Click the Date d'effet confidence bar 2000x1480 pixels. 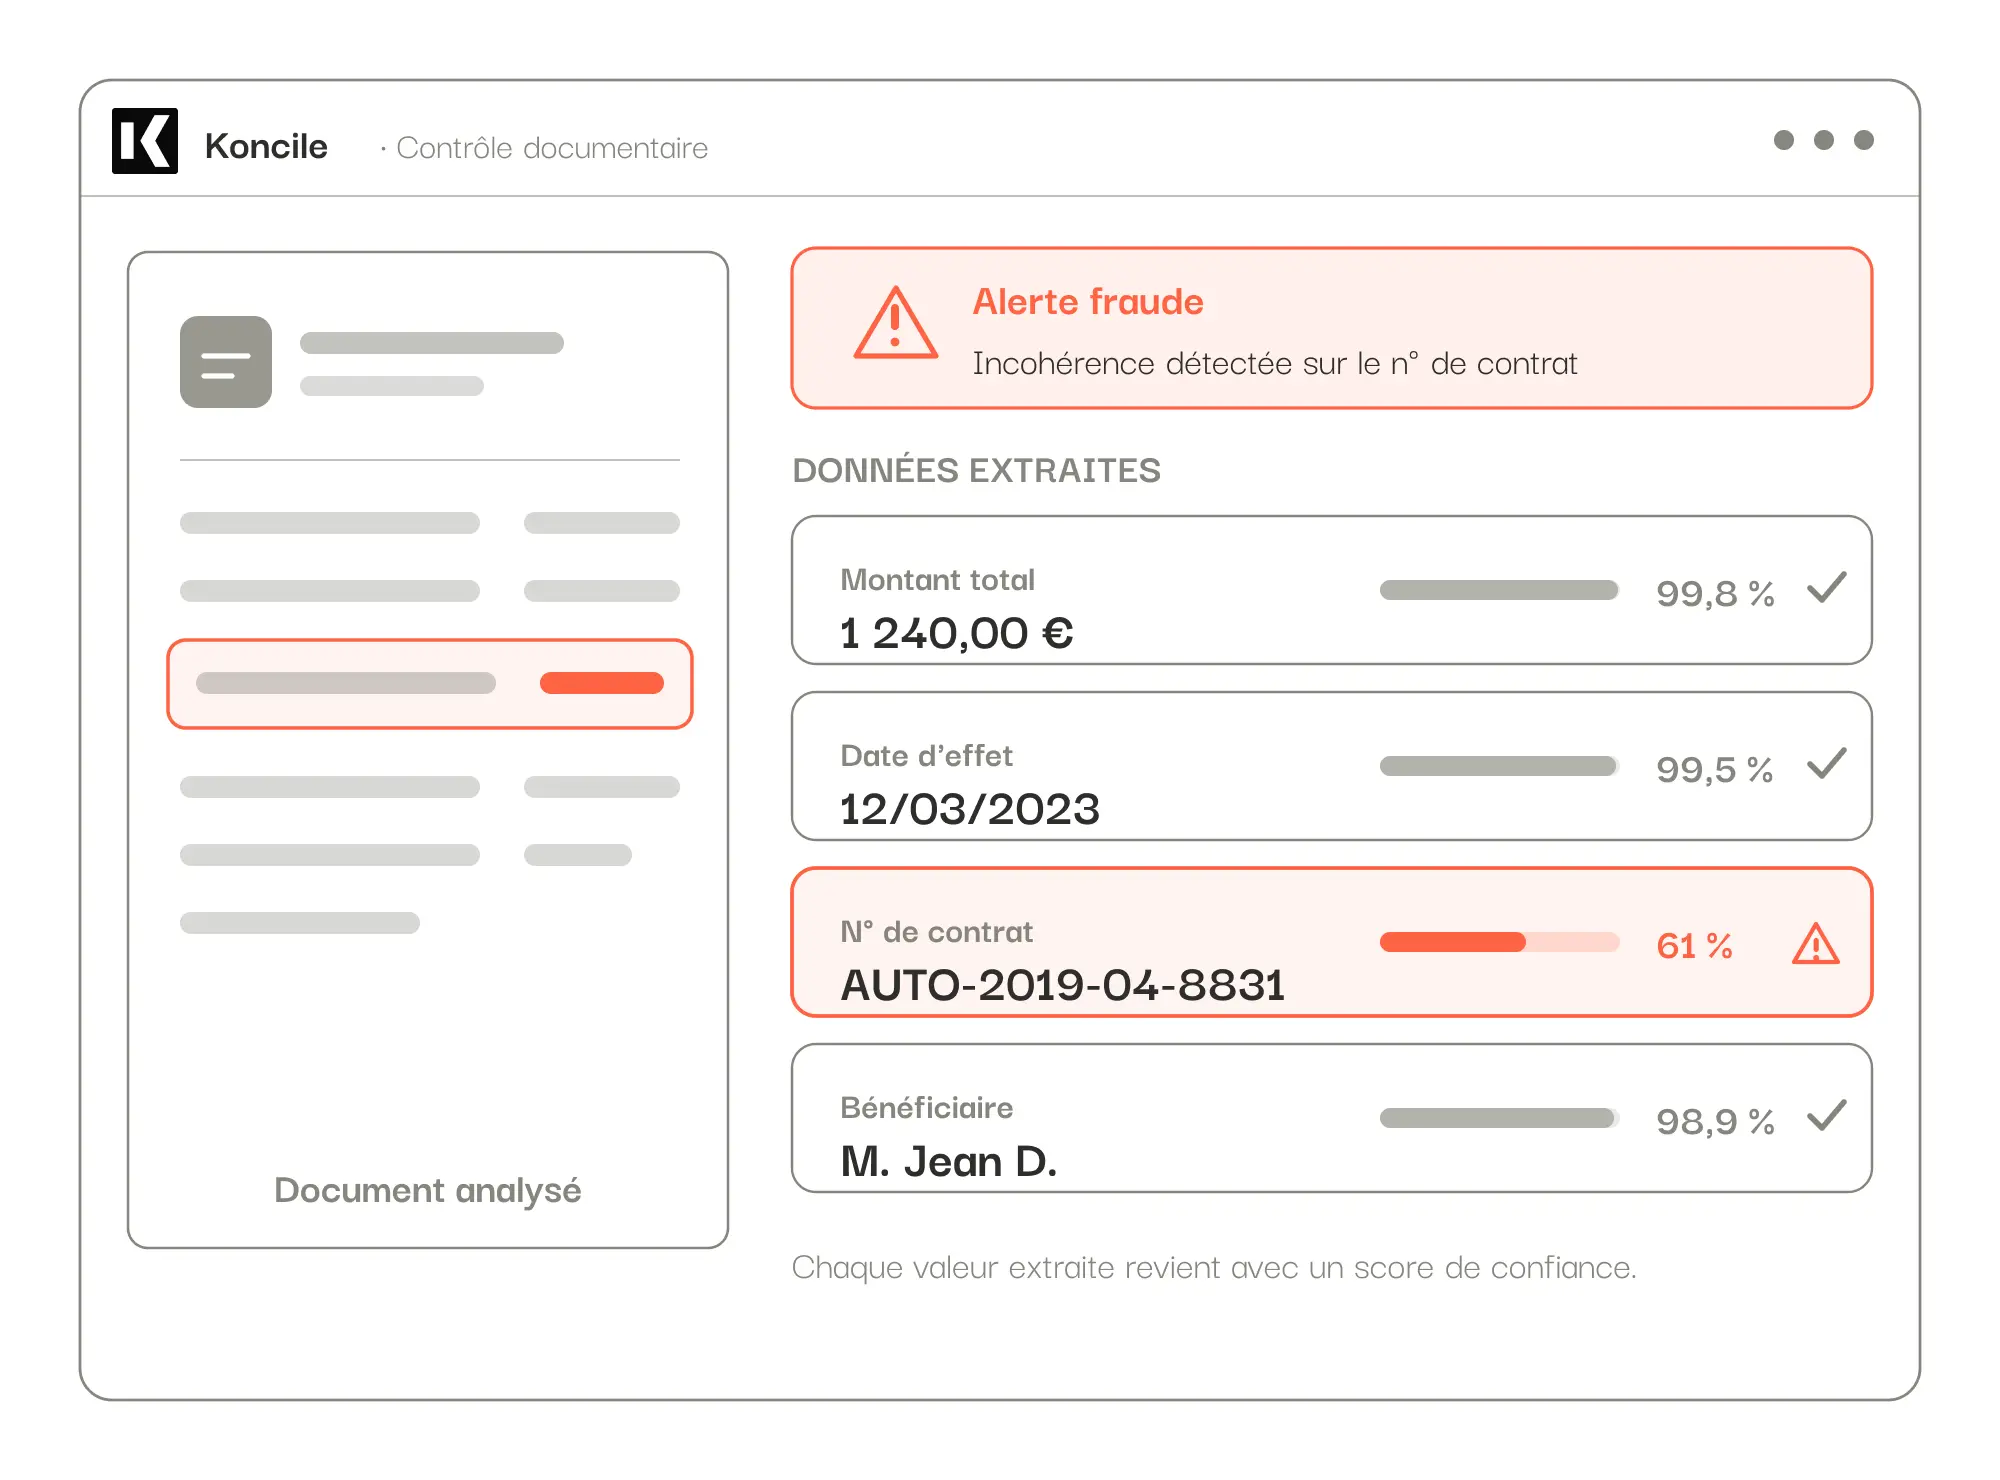[x=1499, y=766]
